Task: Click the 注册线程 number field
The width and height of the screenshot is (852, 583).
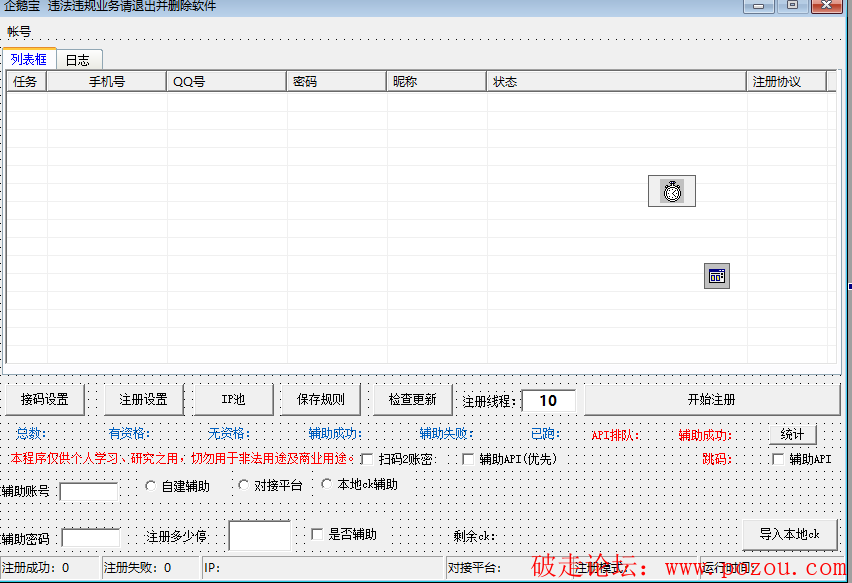Action: coord(548,401)
